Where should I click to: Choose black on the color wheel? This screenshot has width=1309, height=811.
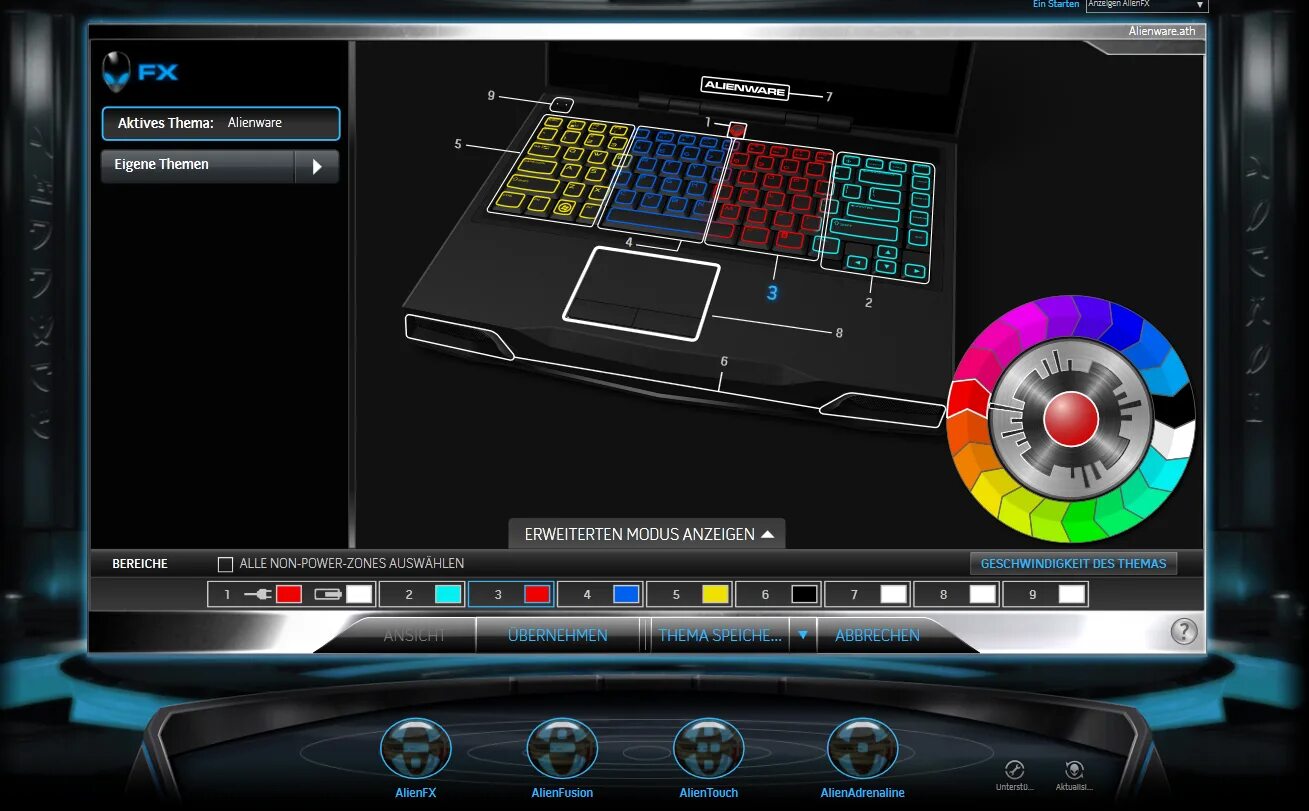pyautogui.click(x=1175, y=404)
